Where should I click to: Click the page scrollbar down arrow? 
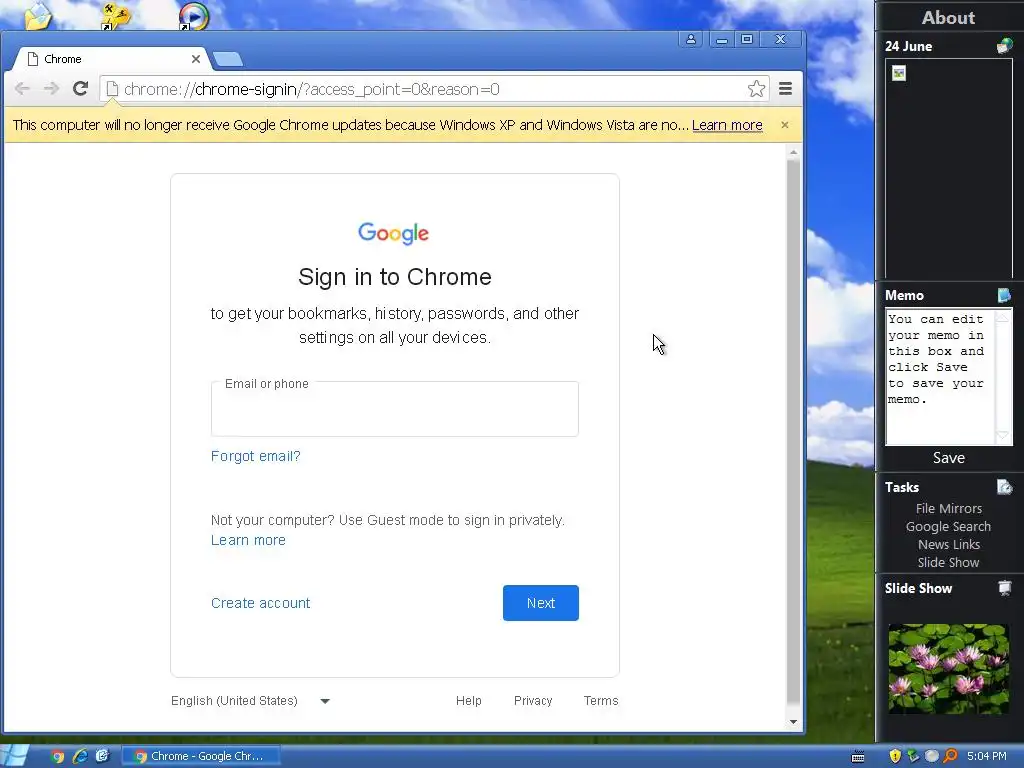(793, 722)
